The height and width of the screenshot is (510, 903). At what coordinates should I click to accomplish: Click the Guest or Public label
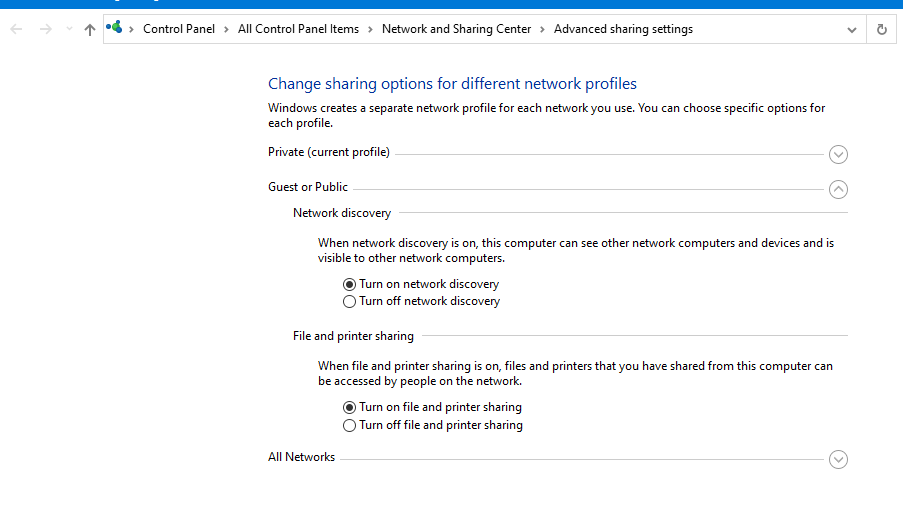pyautogui.click(x=308, y=187)
